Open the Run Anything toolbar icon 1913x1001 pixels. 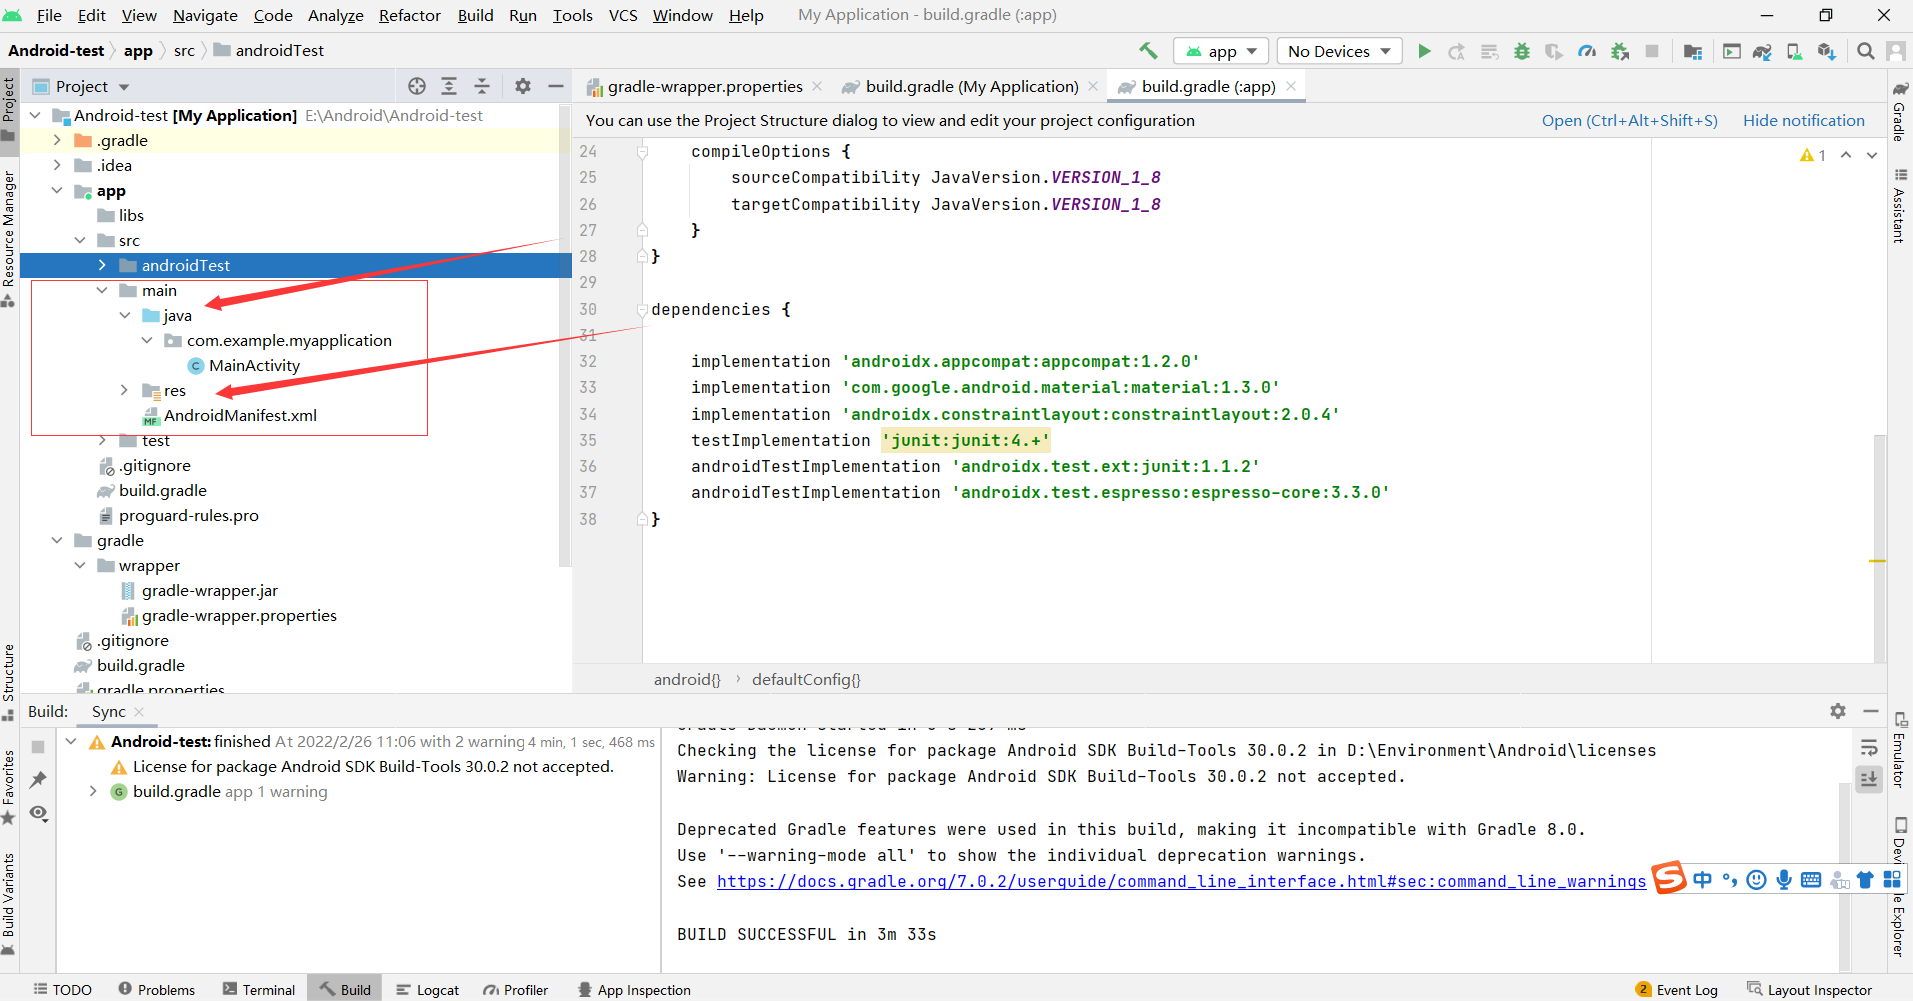pos(1732,51)
